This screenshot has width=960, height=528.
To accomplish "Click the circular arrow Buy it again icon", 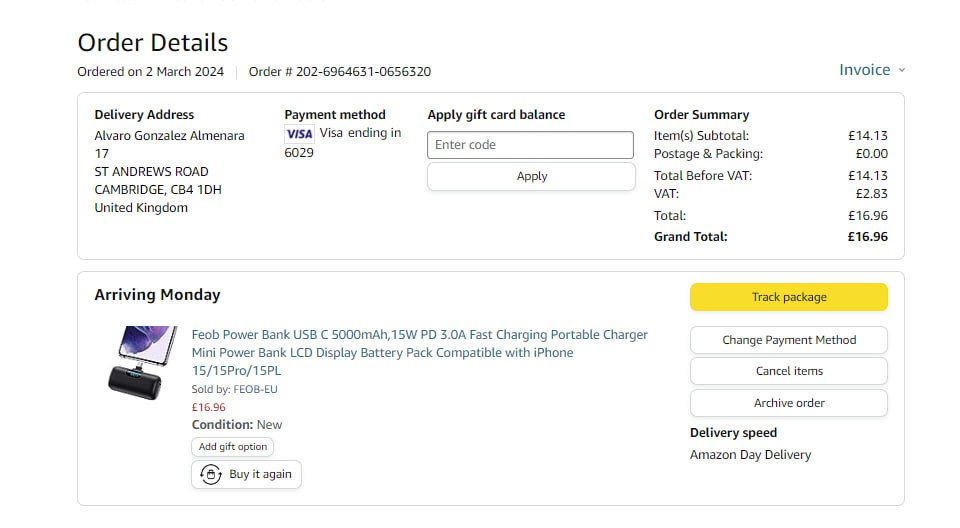I will 211,474.
